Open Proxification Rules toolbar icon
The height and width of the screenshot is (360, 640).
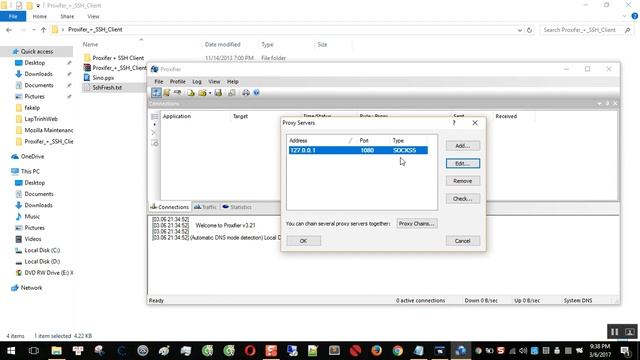click(167, 93)
